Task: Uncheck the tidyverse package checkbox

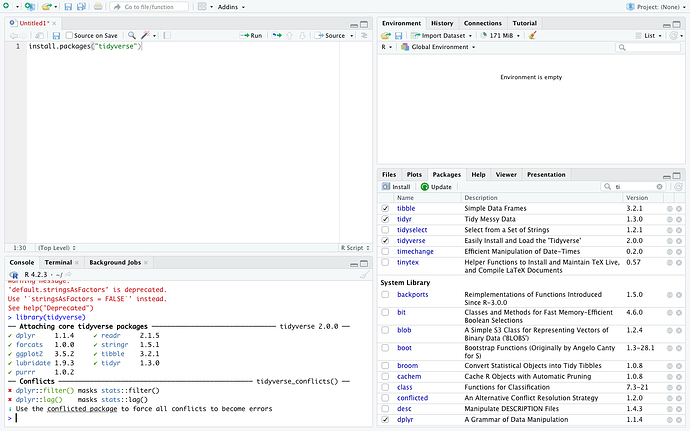Action: coord(385,240)
